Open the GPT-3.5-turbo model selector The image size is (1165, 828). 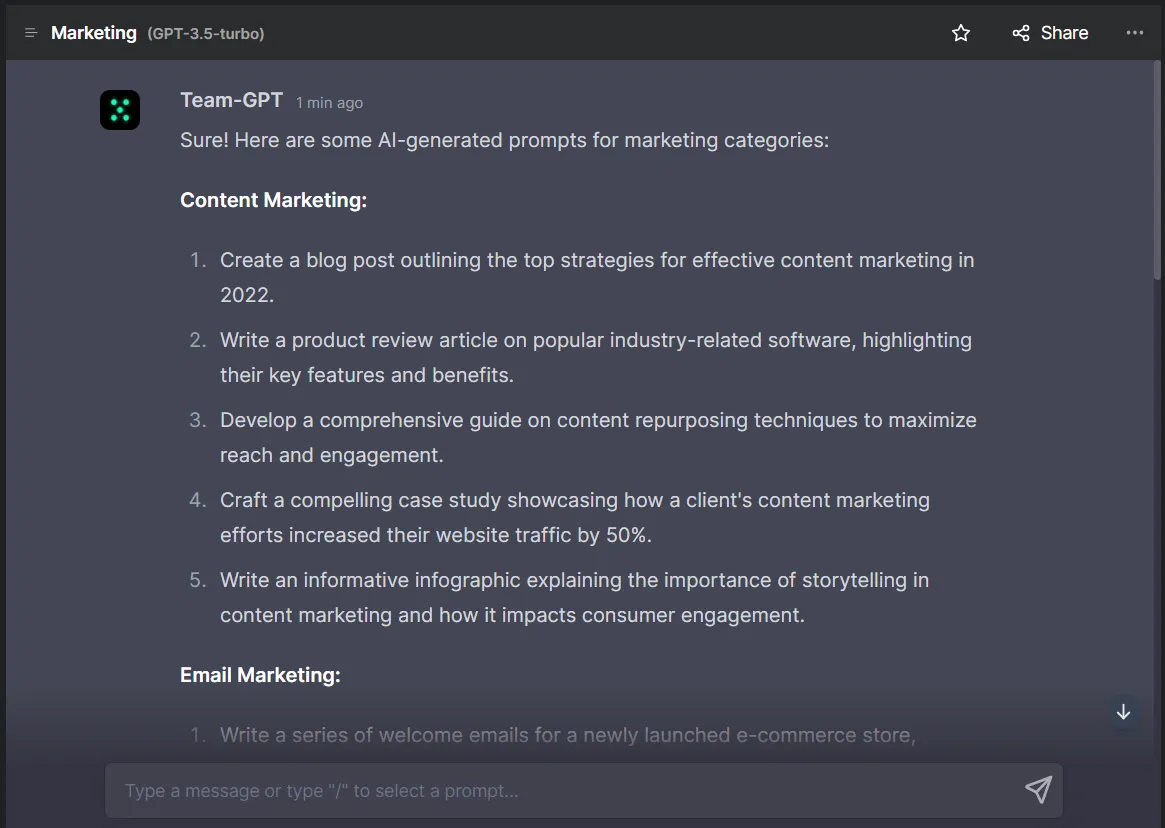click(x=207, y=32)
